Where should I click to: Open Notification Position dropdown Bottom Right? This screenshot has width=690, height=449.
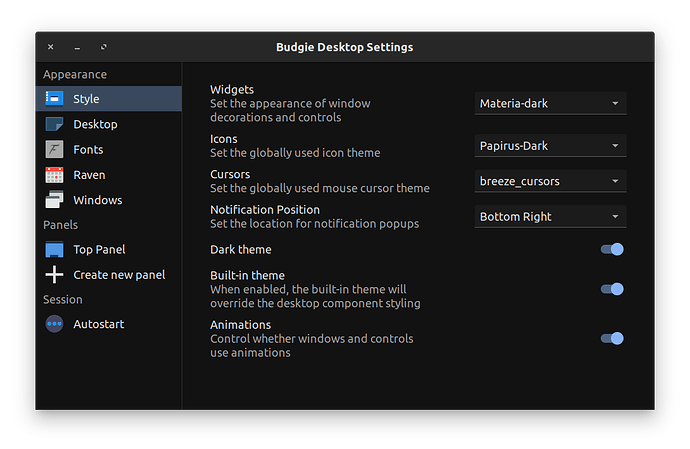(551, 217)
